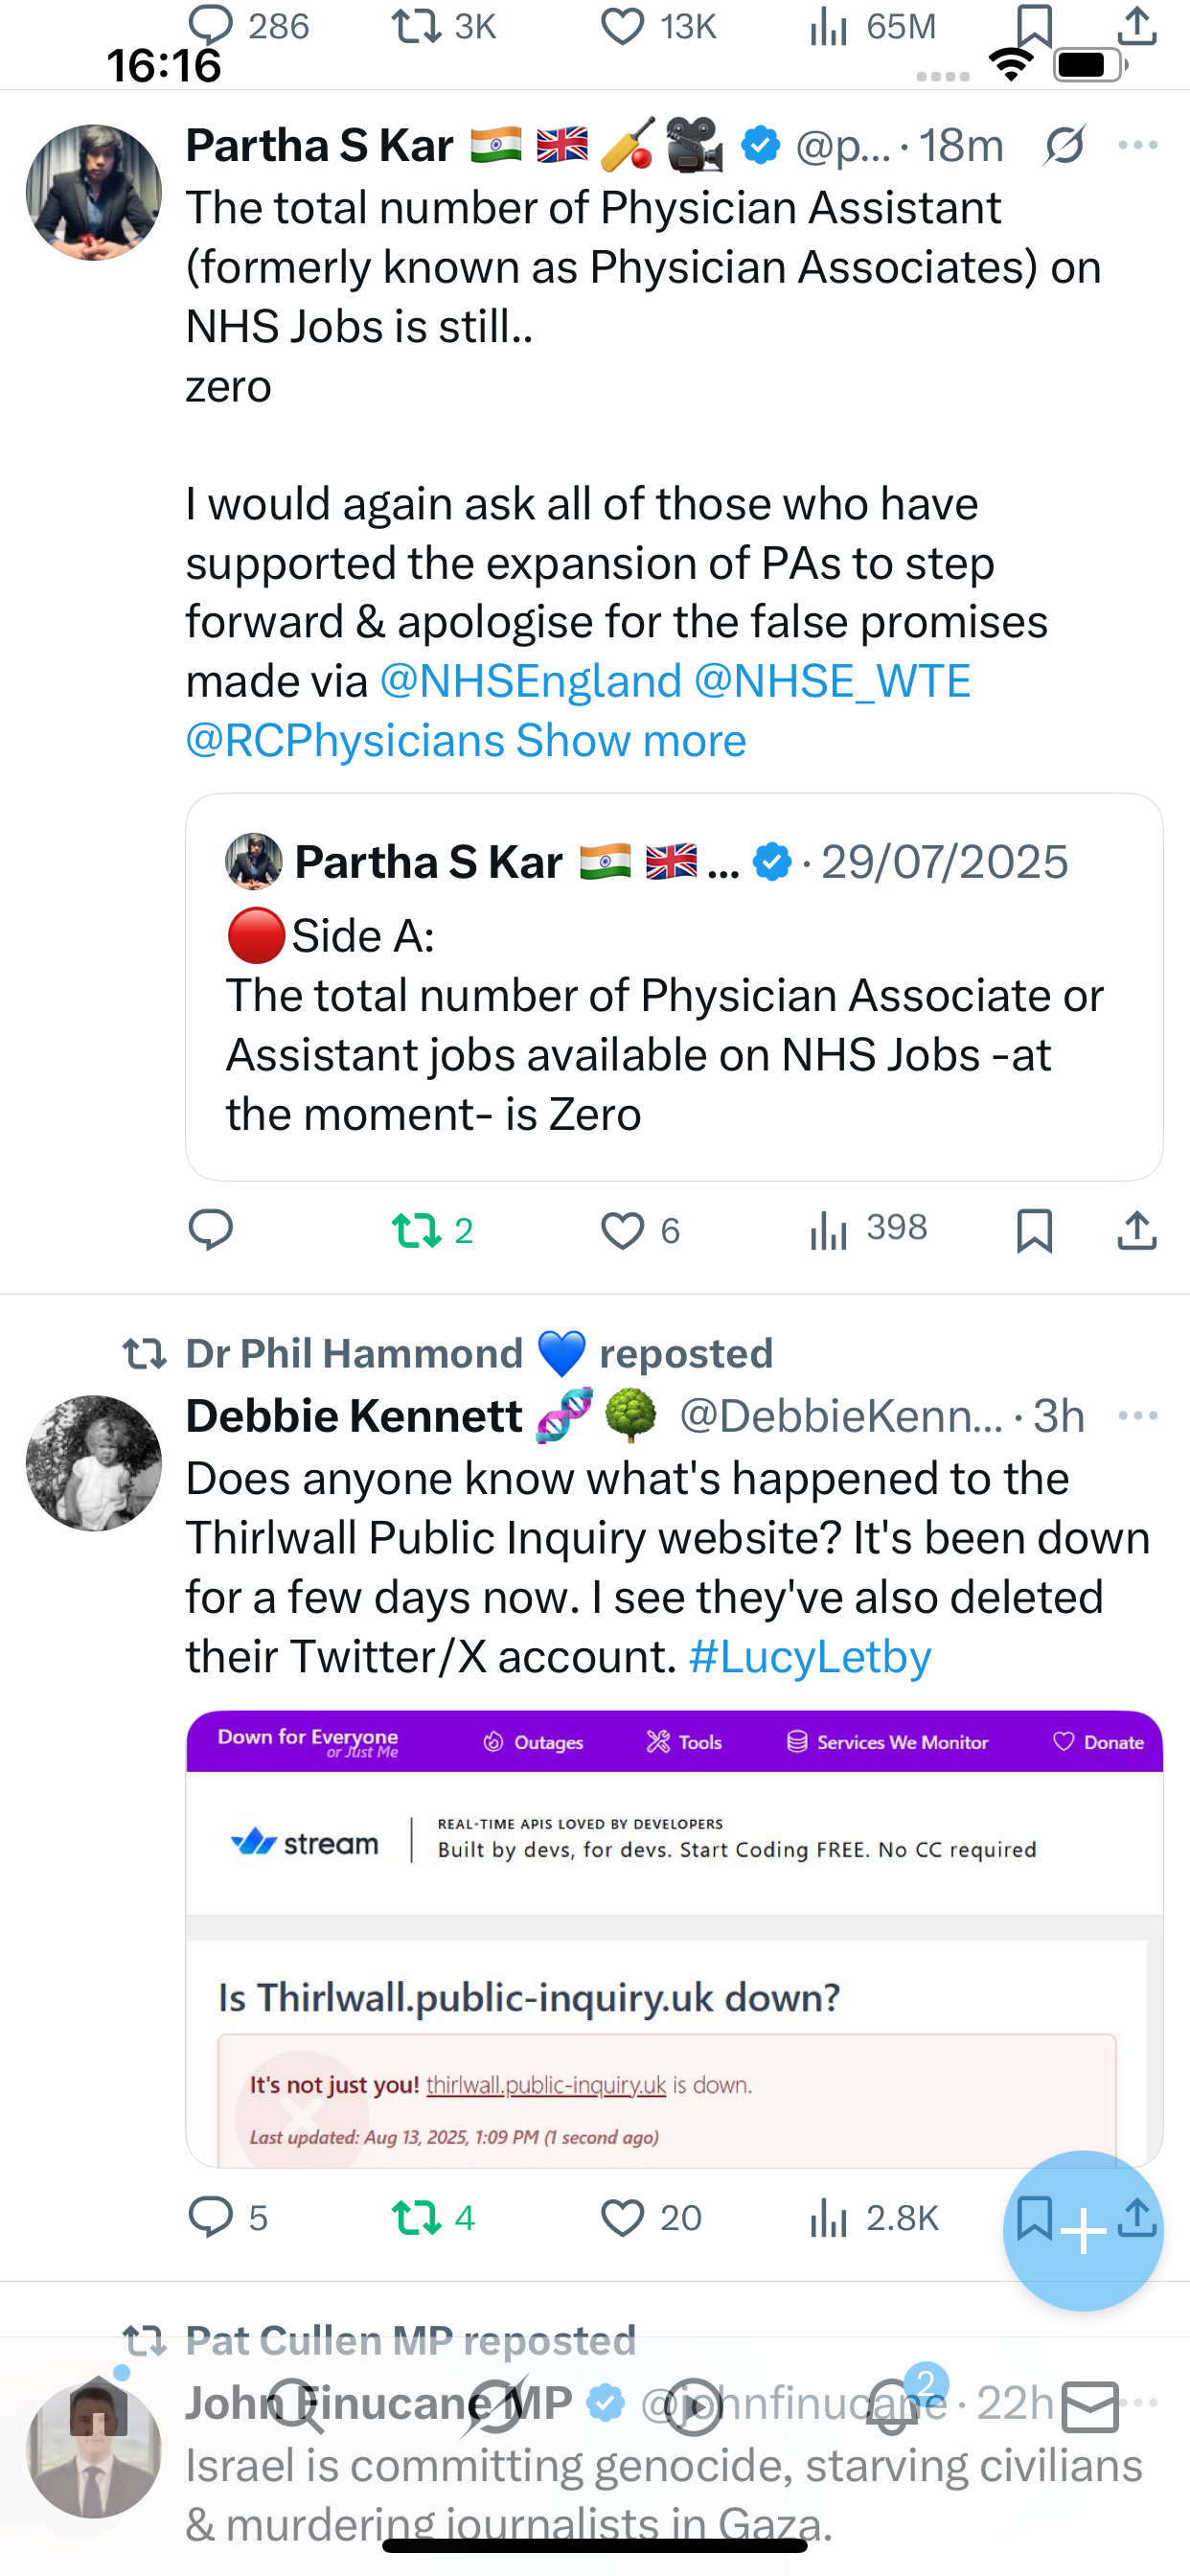Open the @NHSEngland mention link

[x=530, y=682]
